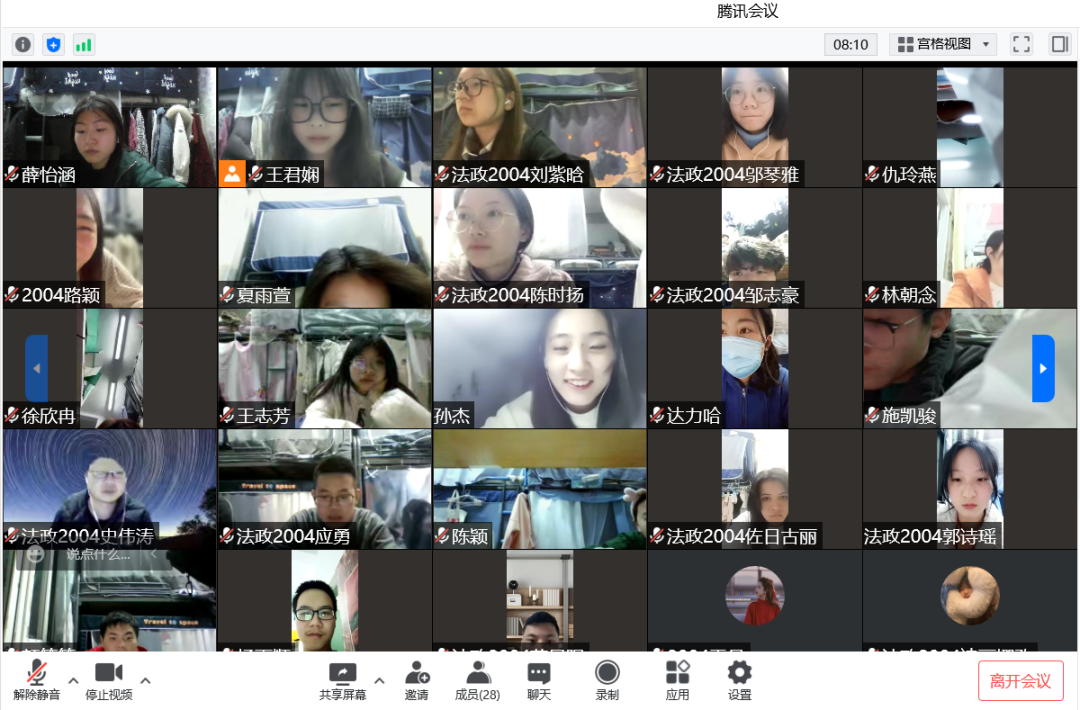Check the green network signal icon

pyautogui.click(x=83, y=44)
